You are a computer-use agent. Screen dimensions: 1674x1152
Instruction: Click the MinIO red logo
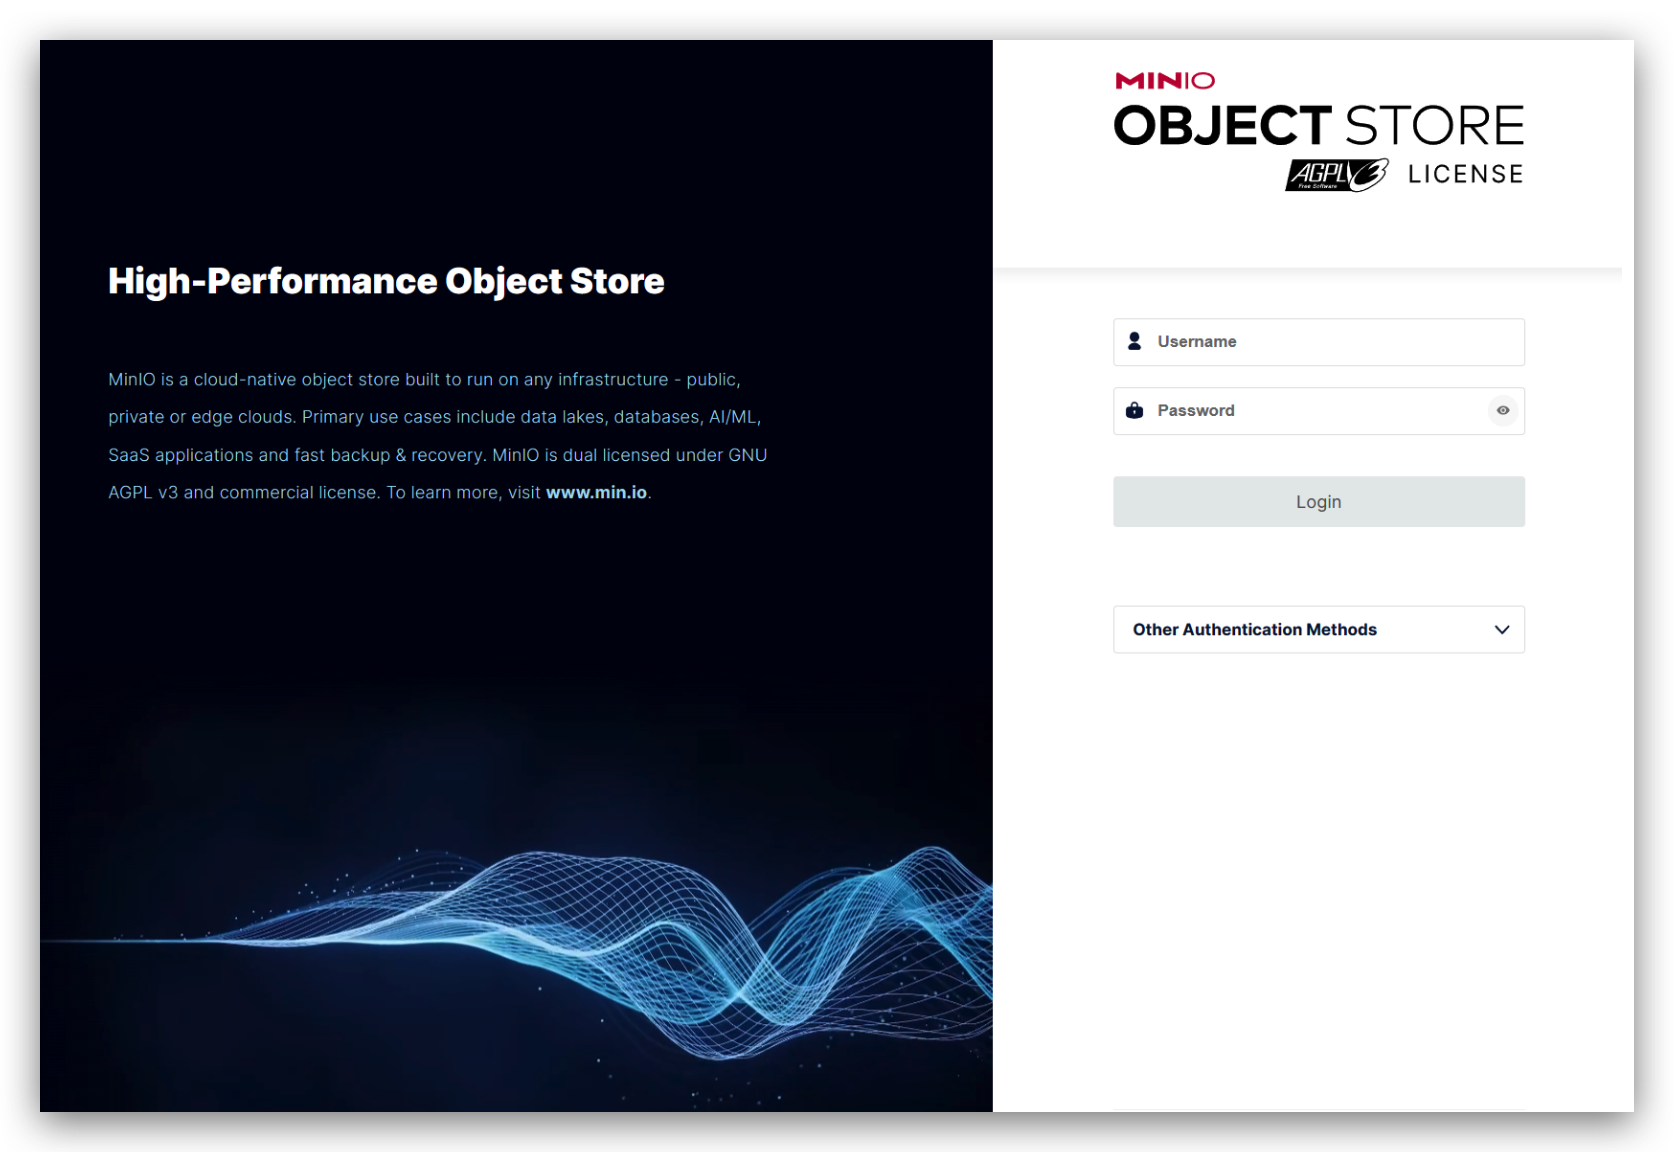[x=1165, y=81]
